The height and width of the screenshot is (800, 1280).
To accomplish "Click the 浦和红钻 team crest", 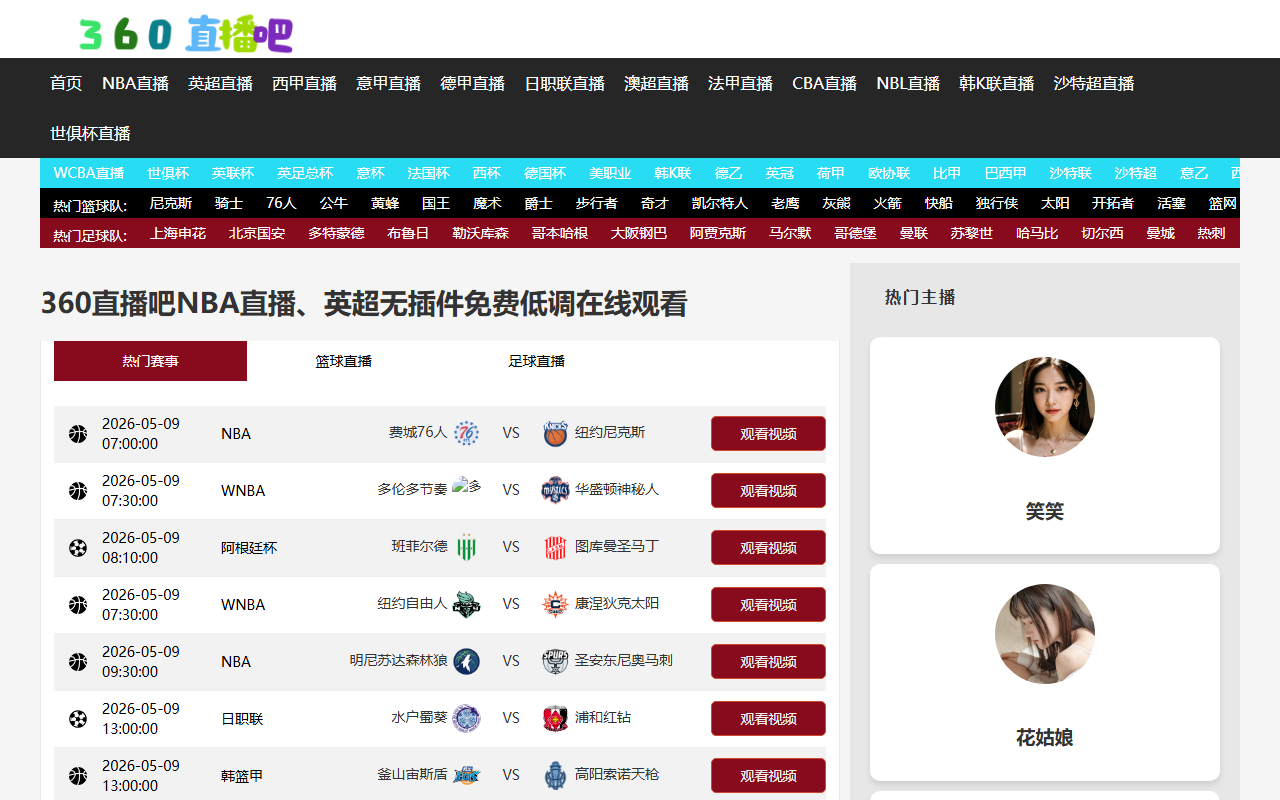I will 555,718.
